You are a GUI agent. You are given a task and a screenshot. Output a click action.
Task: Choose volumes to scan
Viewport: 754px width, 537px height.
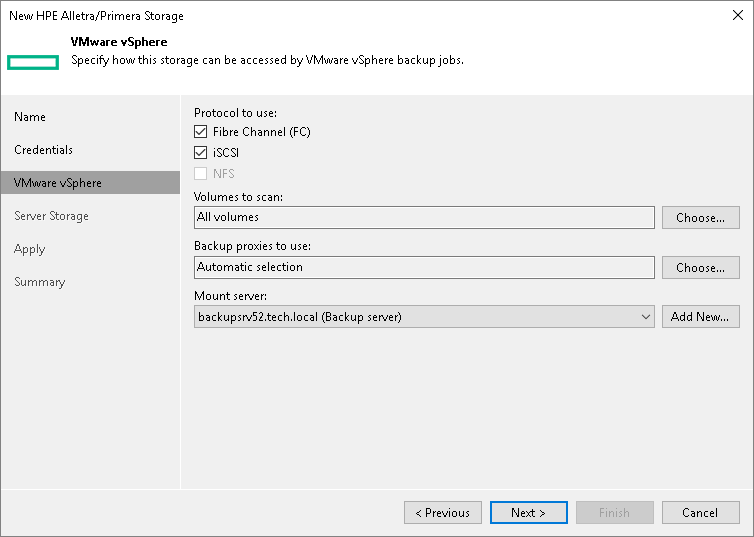pyautogui.click(x=701, y=218)
